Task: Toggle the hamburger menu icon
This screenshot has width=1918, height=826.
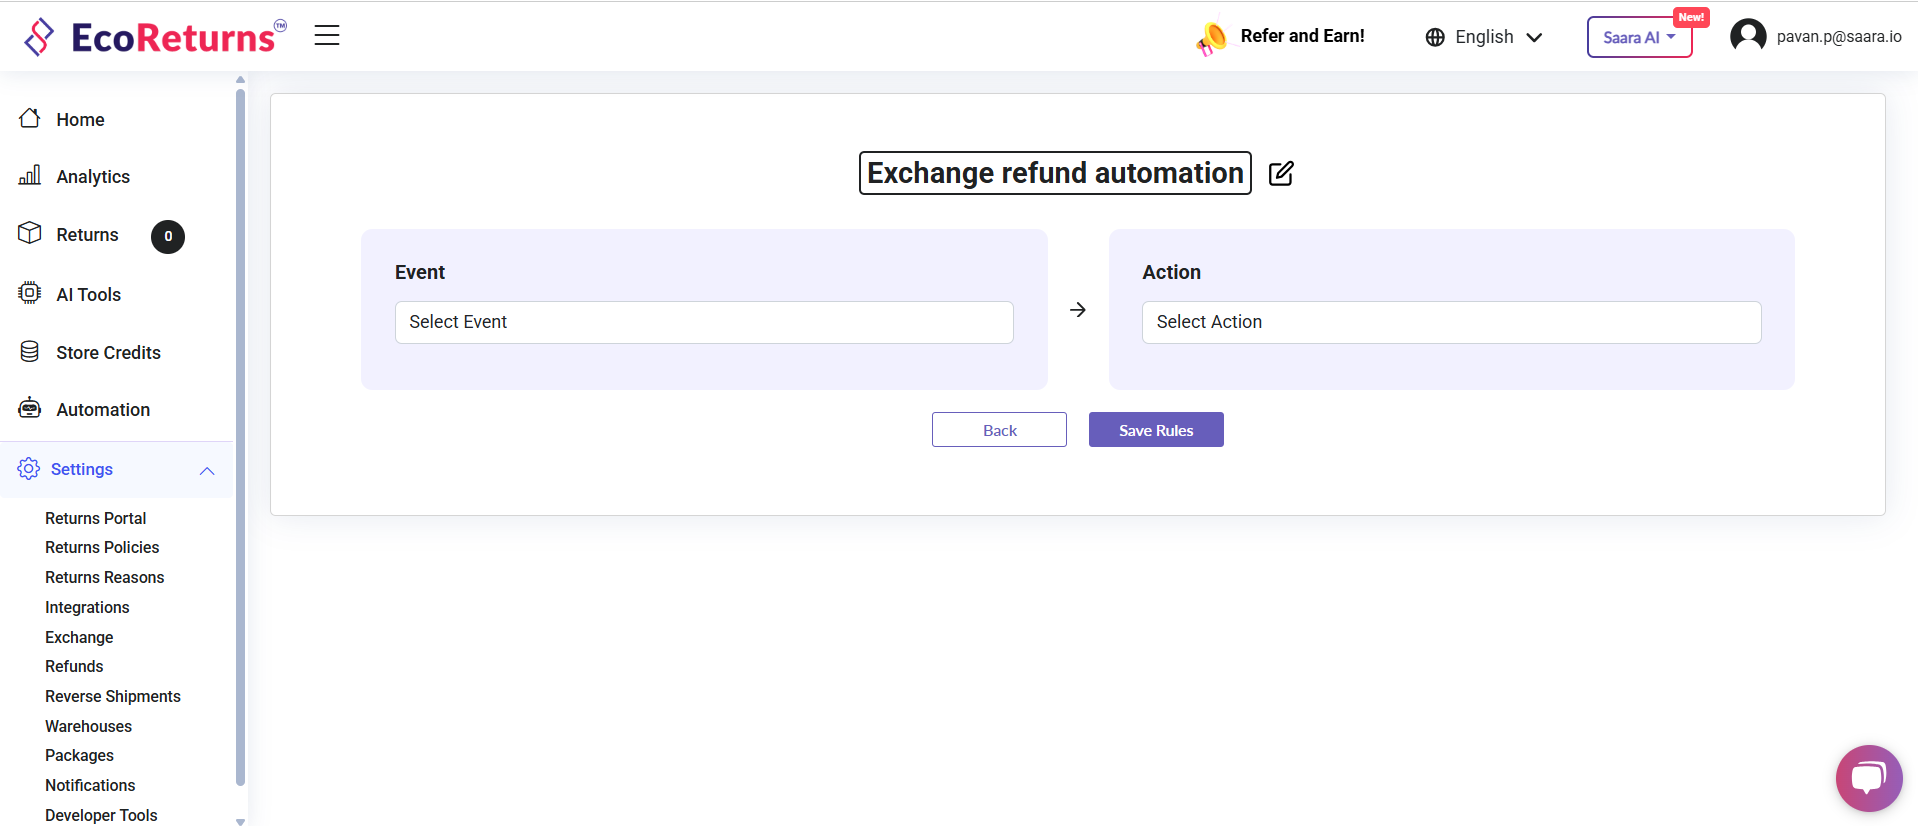Action: tap(327, 36)
